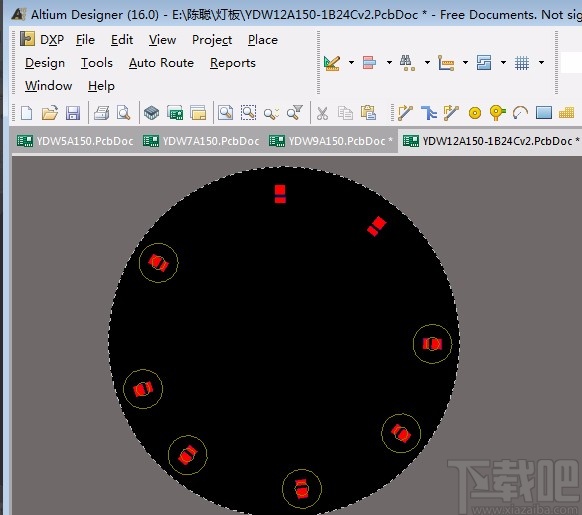Click the Paste clipboard icon
The image size is (582, 515).
(x=368, y=113)
